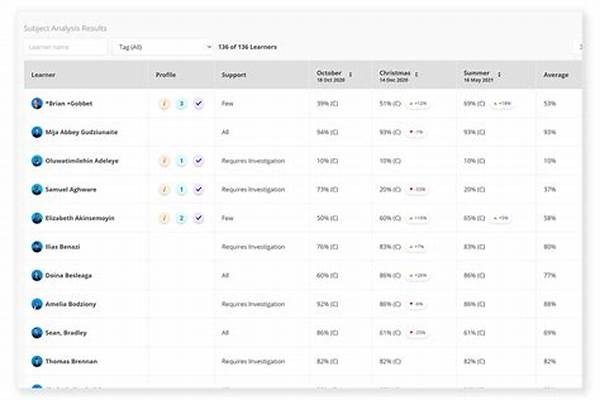600x400 pixels.
Task: Sort by the Christmas column arrow
Action: tap(416, 74)
